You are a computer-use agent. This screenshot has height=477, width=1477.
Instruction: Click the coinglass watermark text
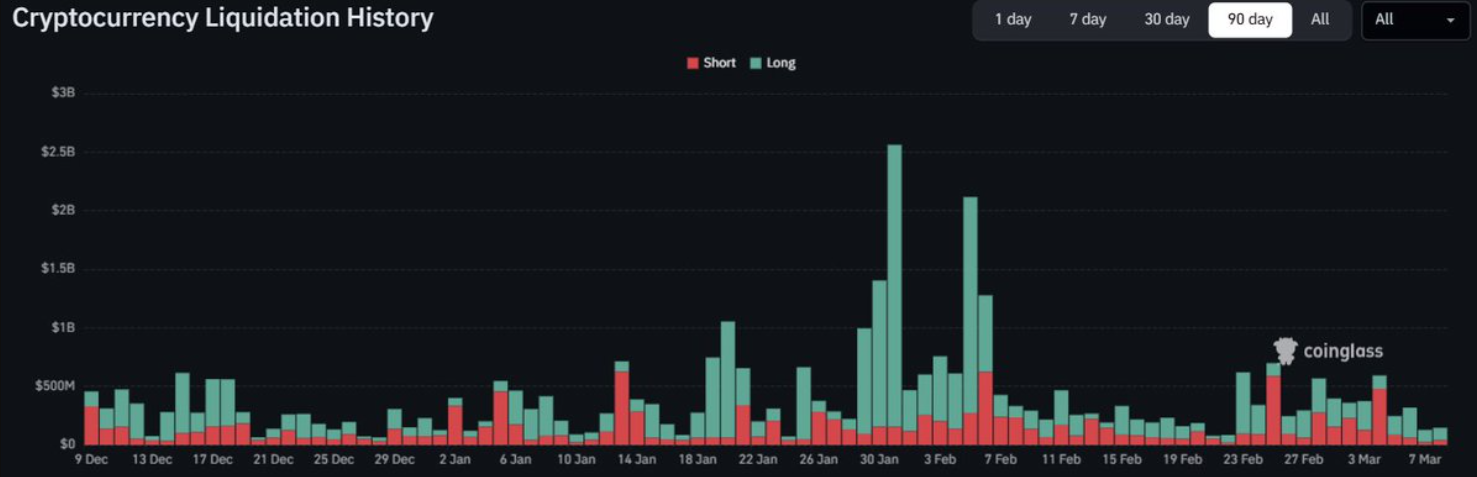tap(1343, 352)
